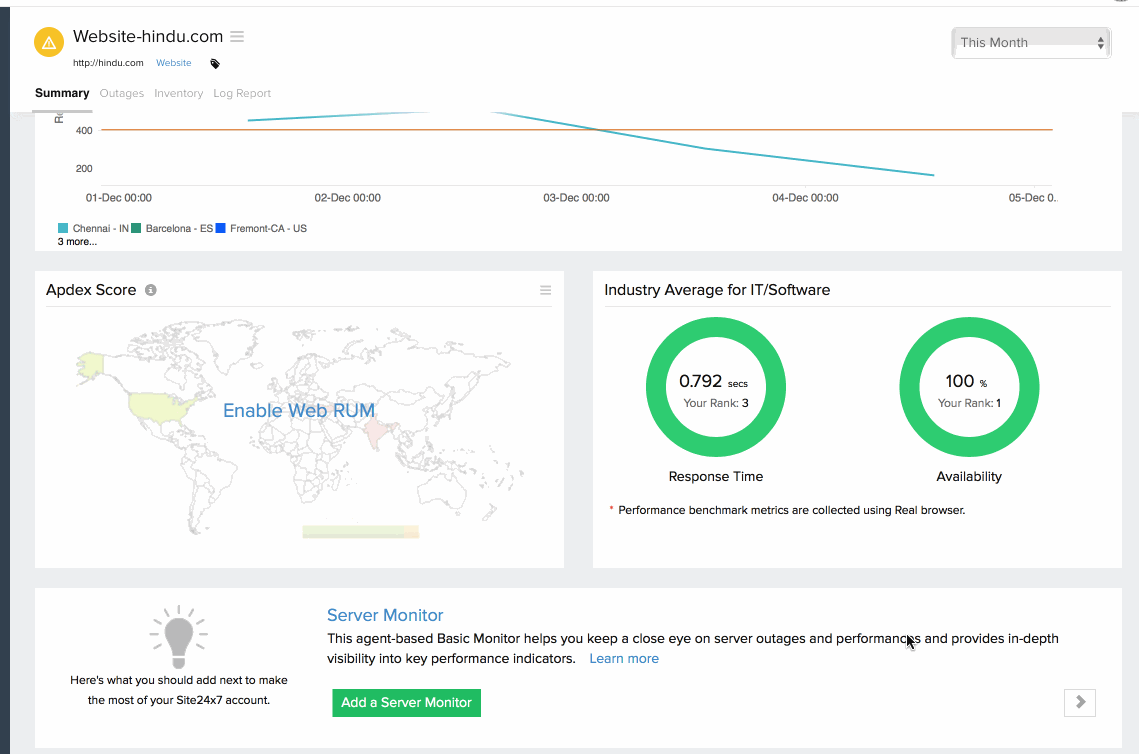Click the tag icon under the title
The height and width of the screenshot is (754, 1139).
pos(215,64)
